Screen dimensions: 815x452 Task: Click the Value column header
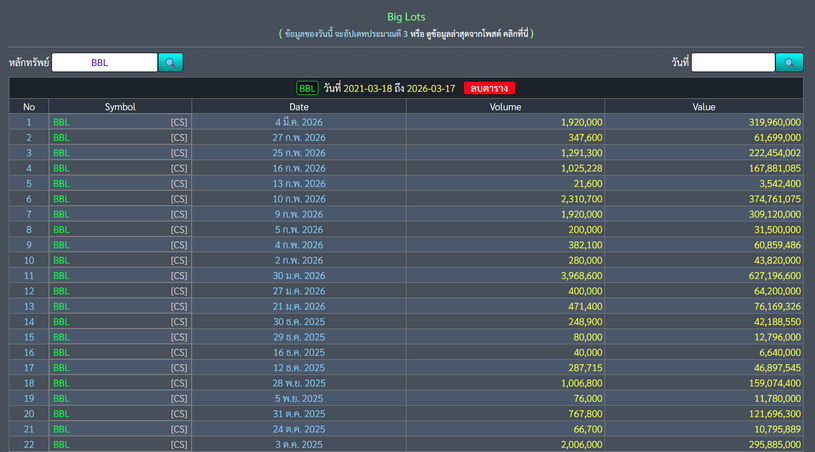pyautogui.click(x=704, y=107)
